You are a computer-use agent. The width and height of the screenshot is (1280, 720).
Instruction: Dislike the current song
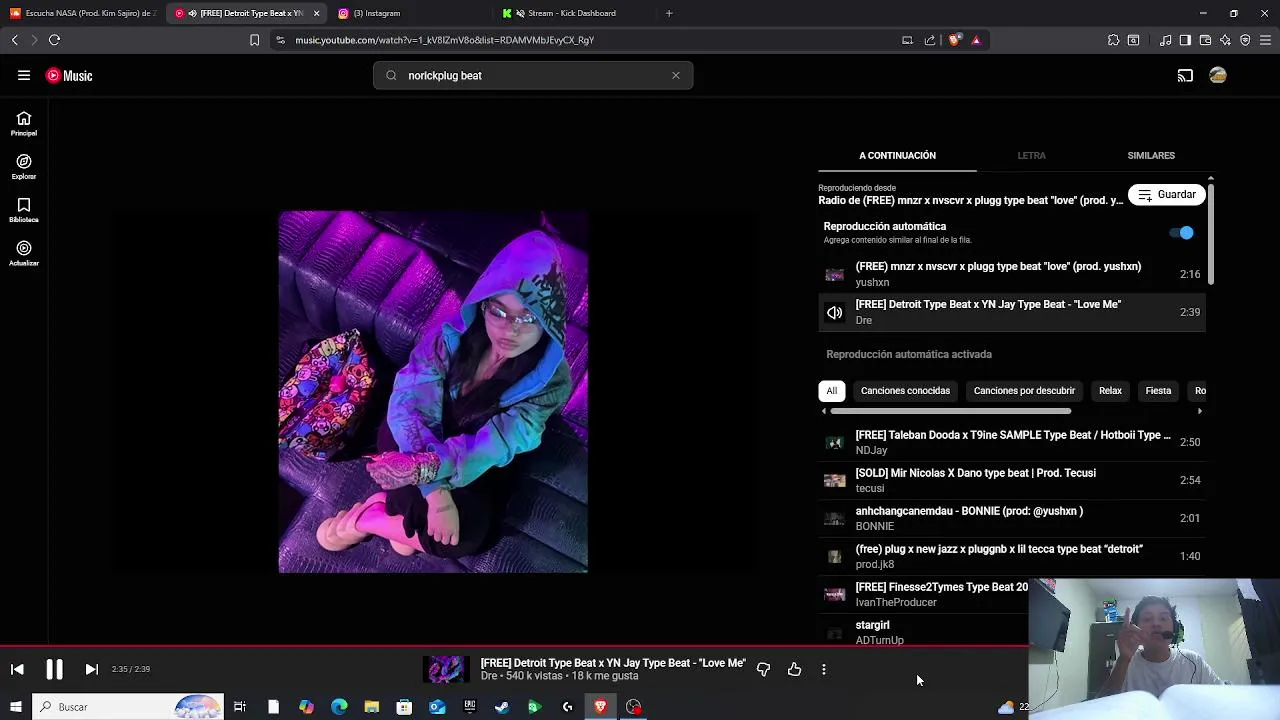coord(763,669)
